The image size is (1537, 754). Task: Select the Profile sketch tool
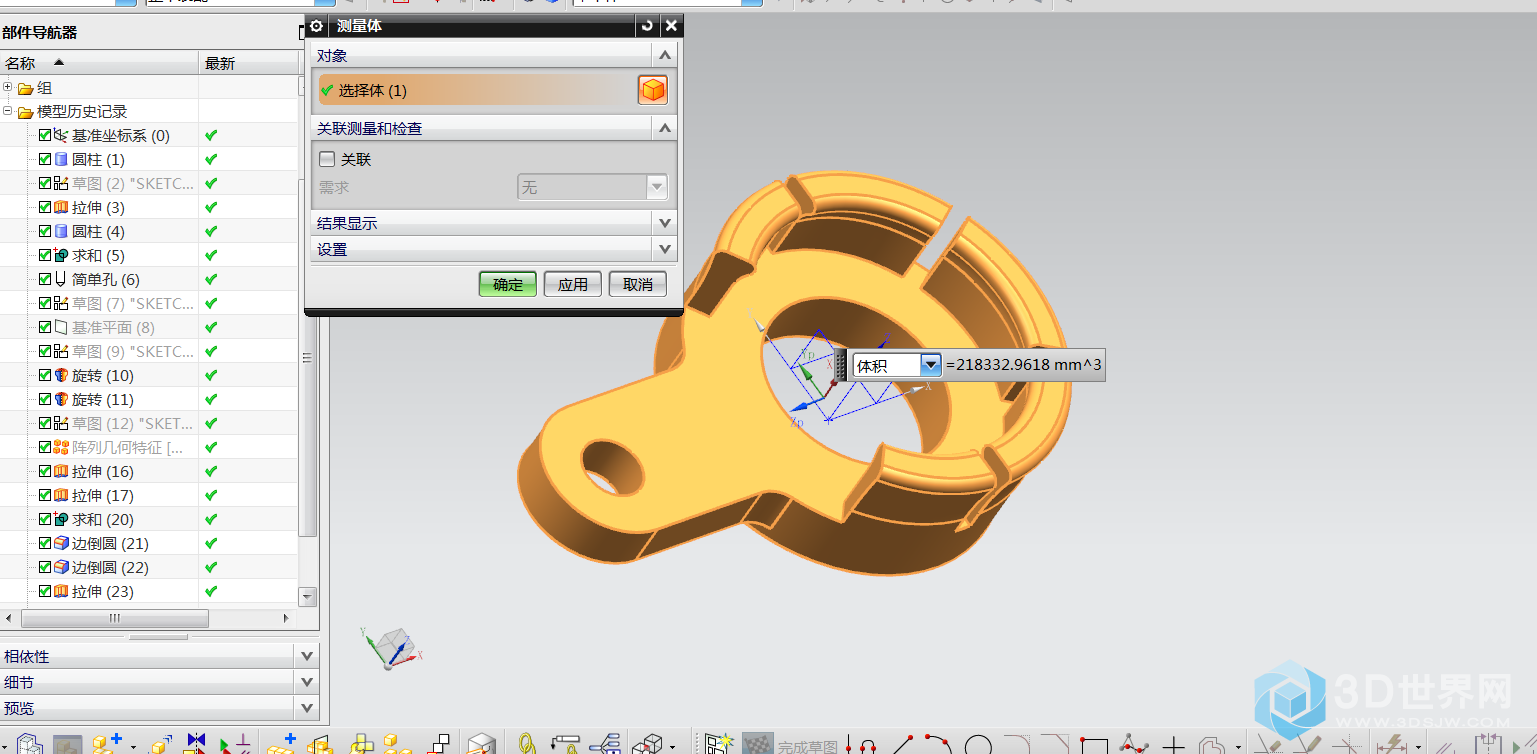(x=861, y=745)
